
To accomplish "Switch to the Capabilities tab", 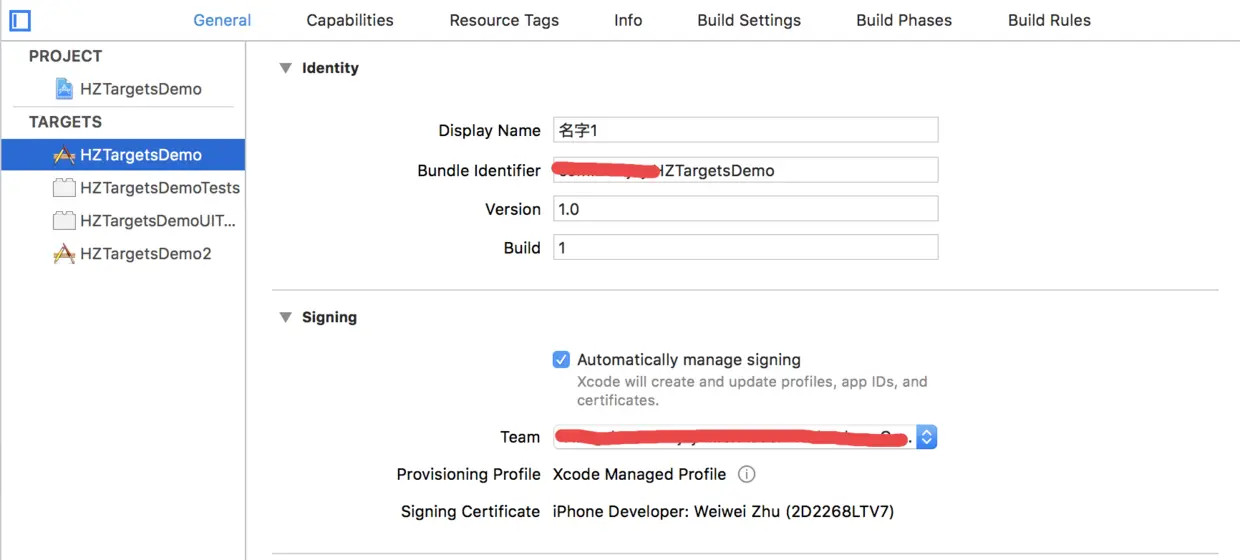I will pyautogui.click(x=350, y=20).
